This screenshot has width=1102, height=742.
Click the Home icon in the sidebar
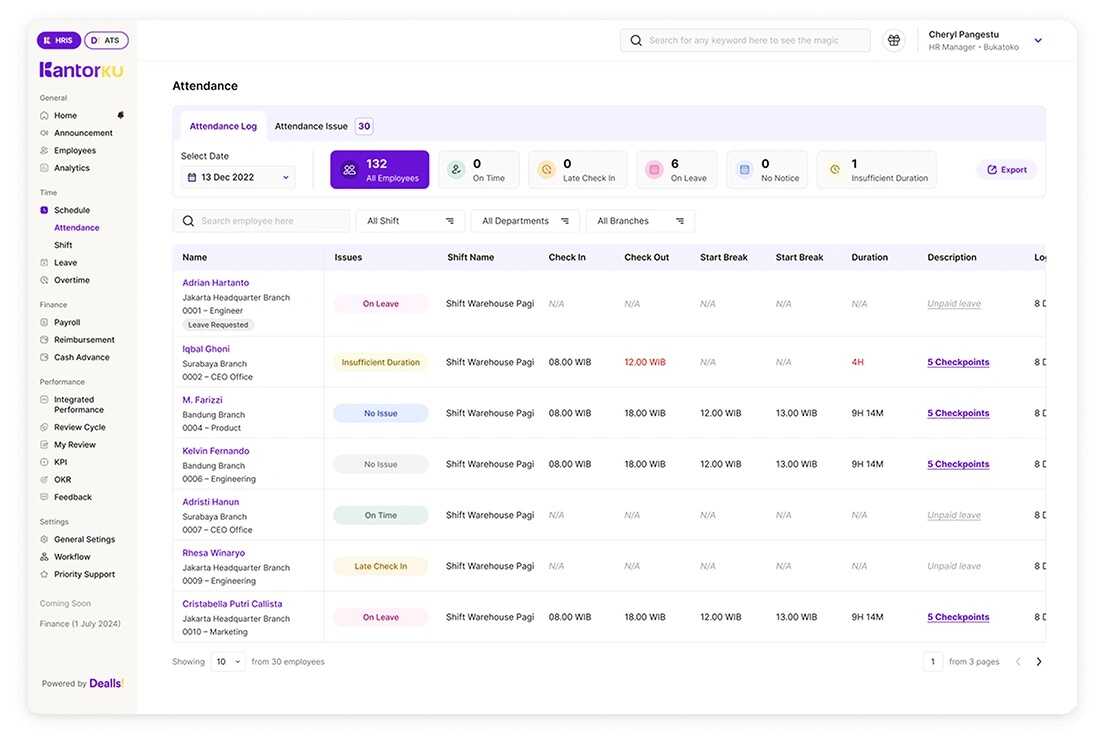44,116
